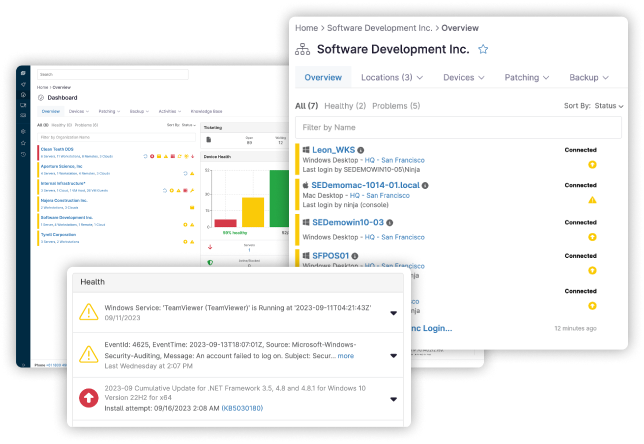Click the star favorites icon in the dashboard sidebar

(23, 143)
